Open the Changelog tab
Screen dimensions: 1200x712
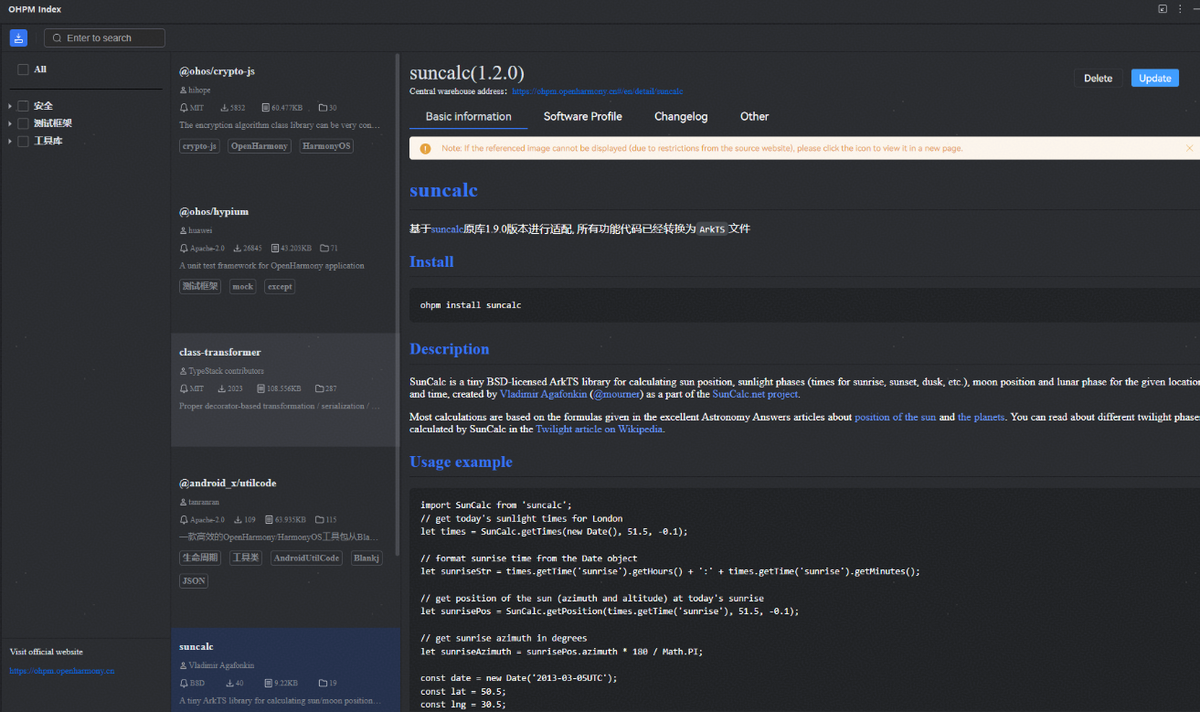(x=680, y=117)
